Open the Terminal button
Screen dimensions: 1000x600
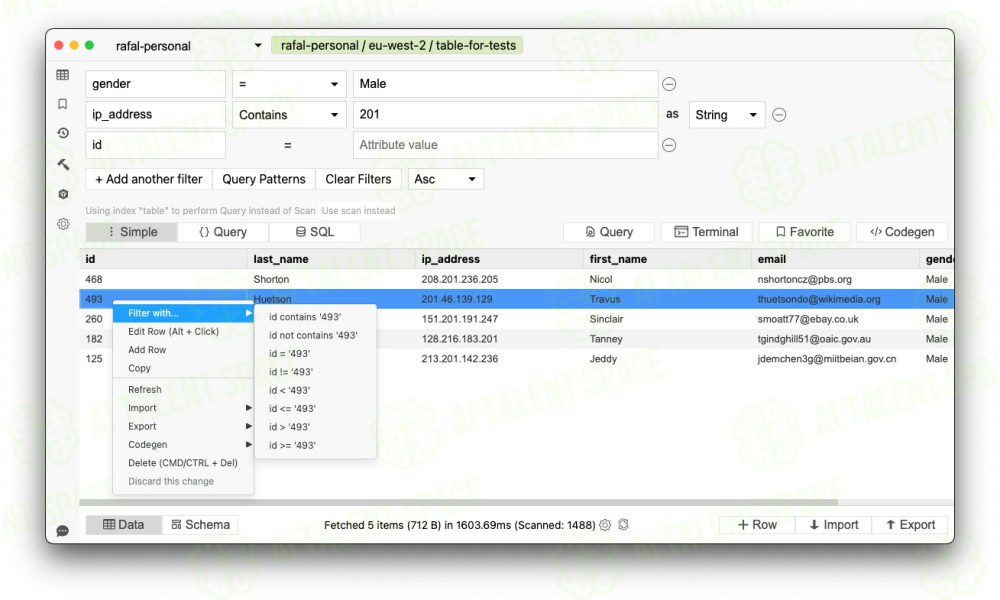point(707,232)
